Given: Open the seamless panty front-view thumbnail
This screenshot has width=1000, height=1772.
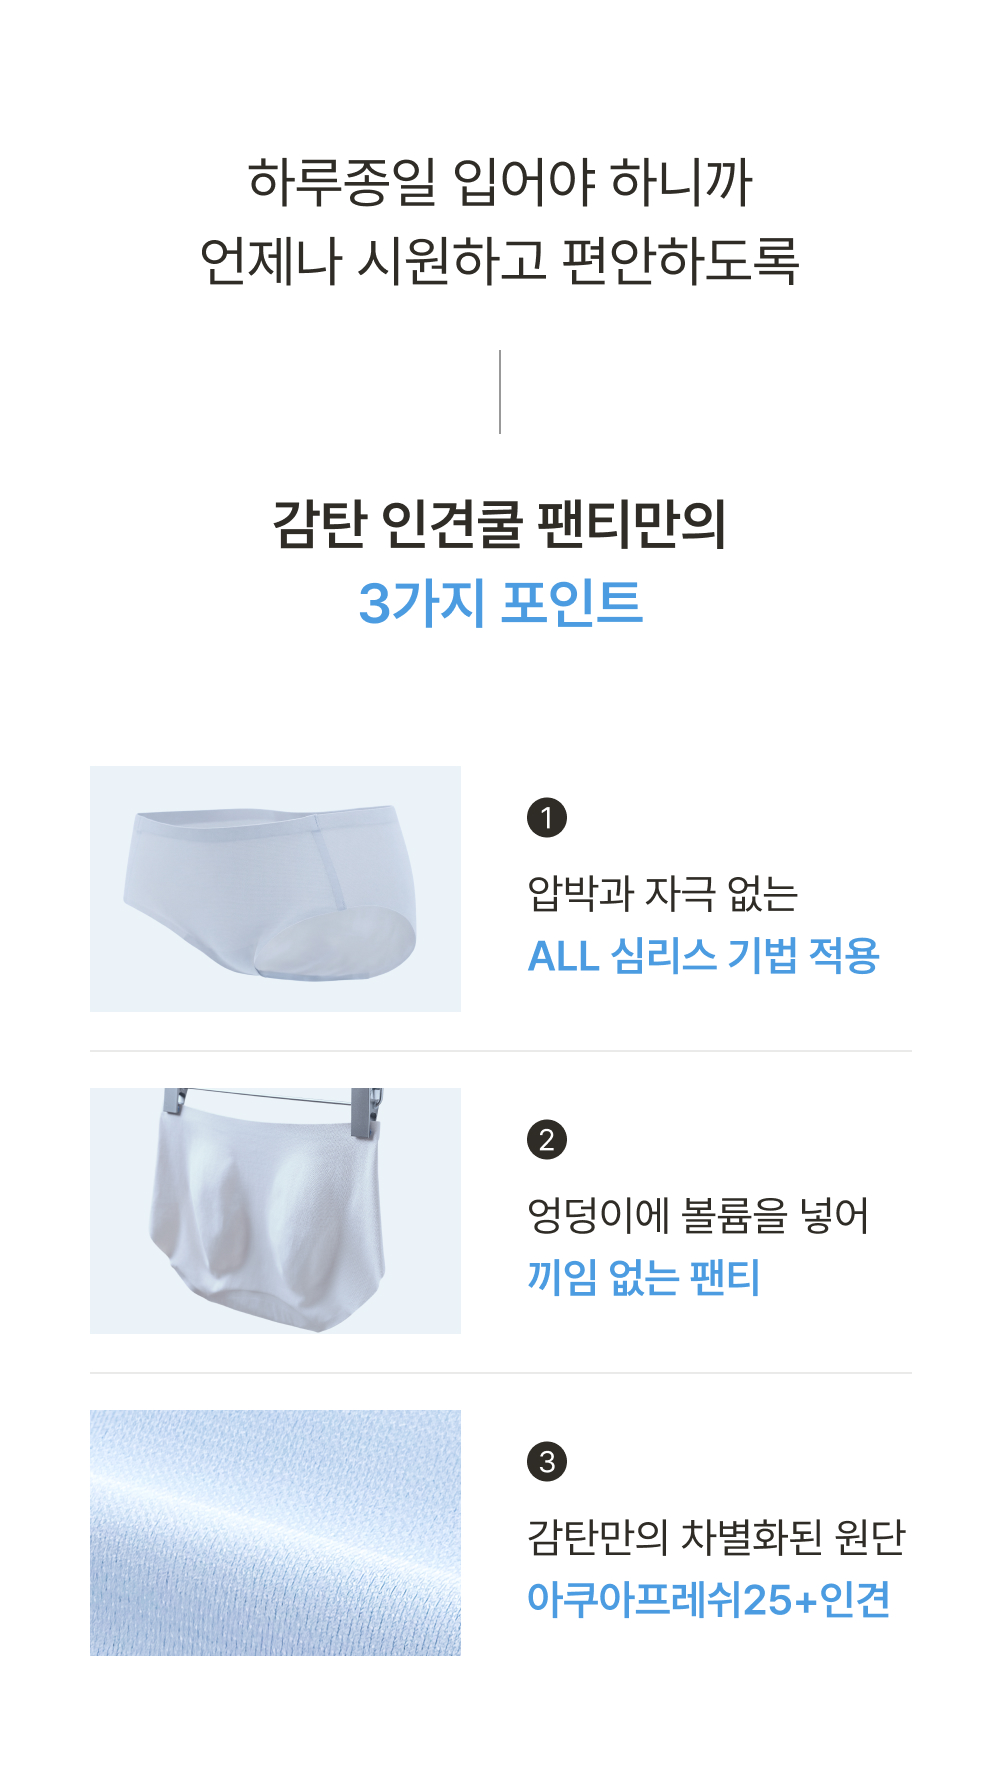Looking at the screenshot, I should 275,889.
